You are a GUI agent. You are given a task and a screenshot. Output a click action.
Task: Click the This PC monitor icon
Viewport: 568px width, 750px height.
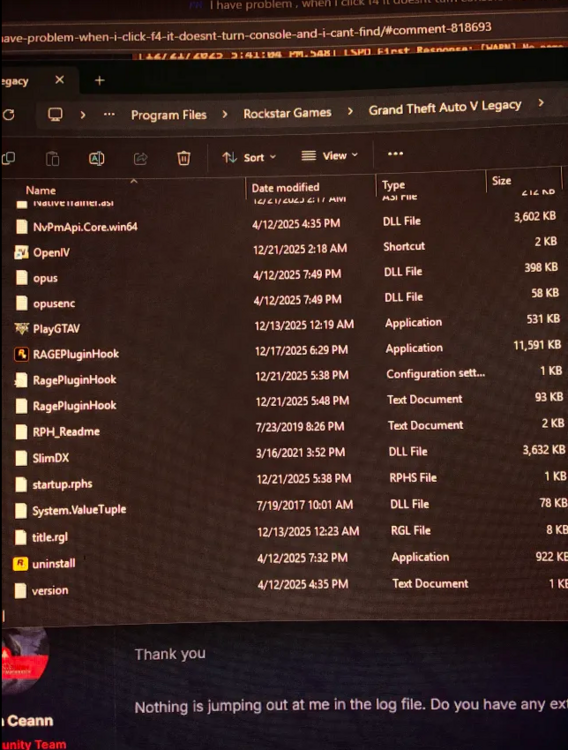[x=55, y=114]
